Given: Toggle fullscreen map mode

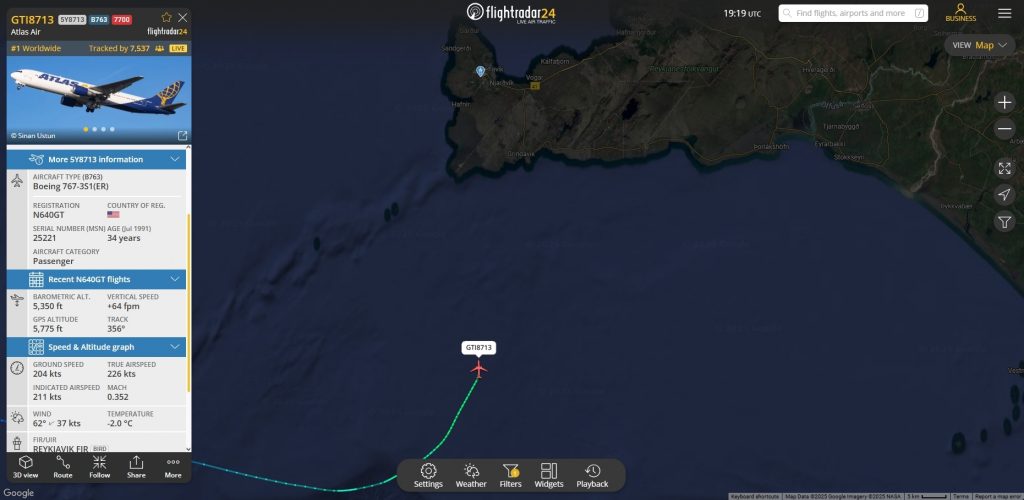Looking at the screenshot, I should click(1004, 168).
